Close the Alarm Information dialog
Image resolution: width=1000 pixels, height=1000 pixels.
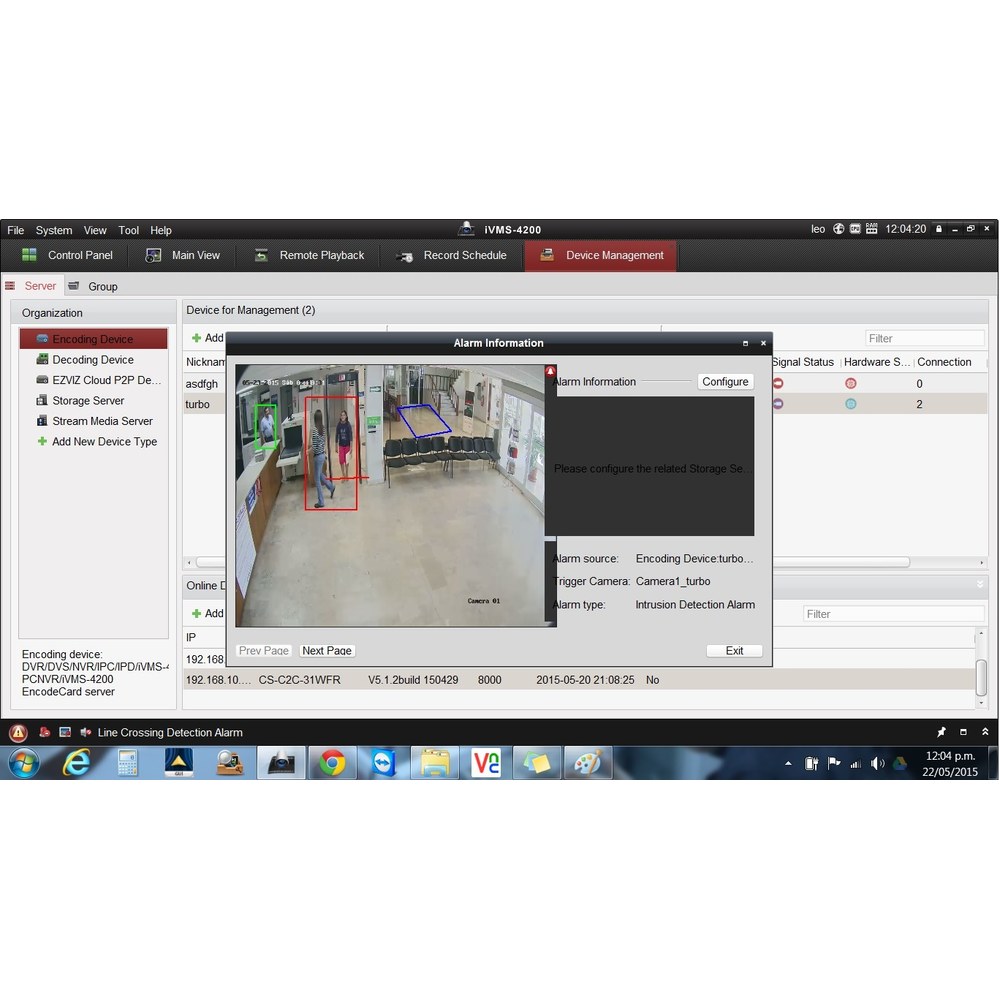point(763,343)
